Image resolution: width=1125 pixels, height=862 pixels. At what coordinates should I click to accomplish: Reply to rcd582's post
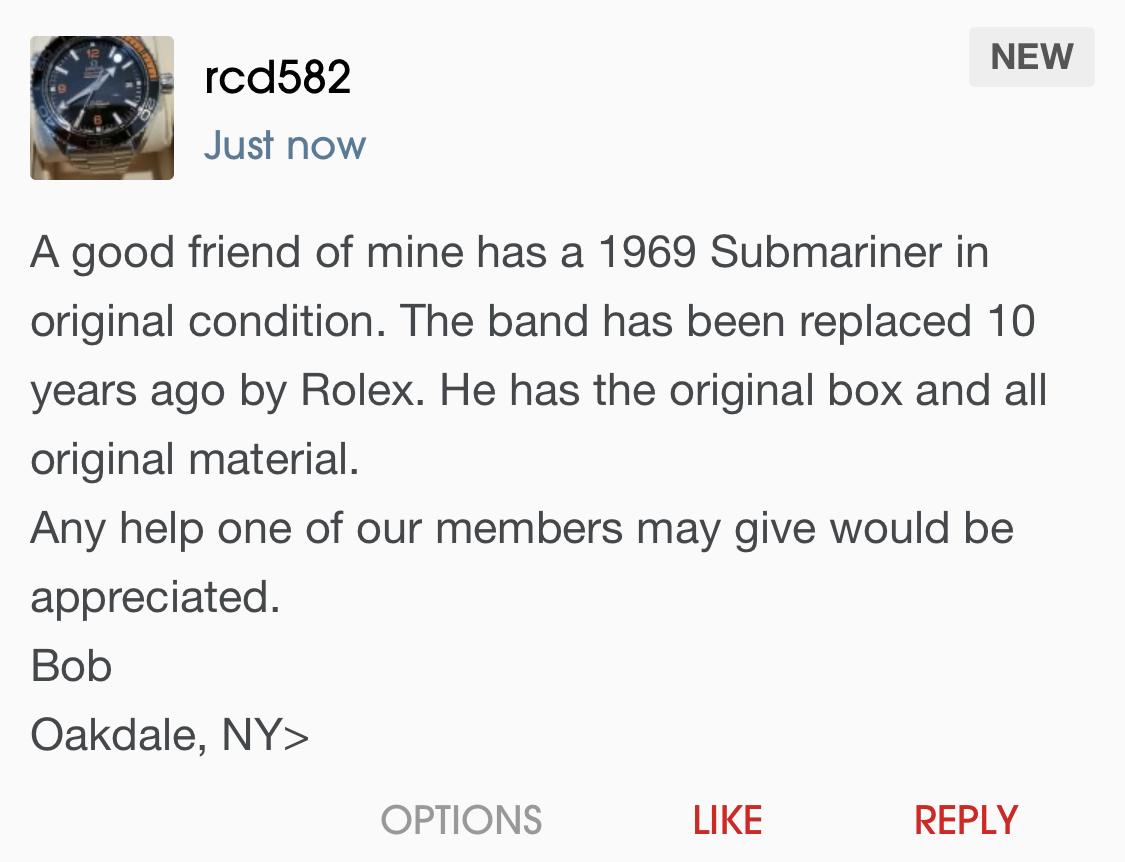tap(965, 820)
